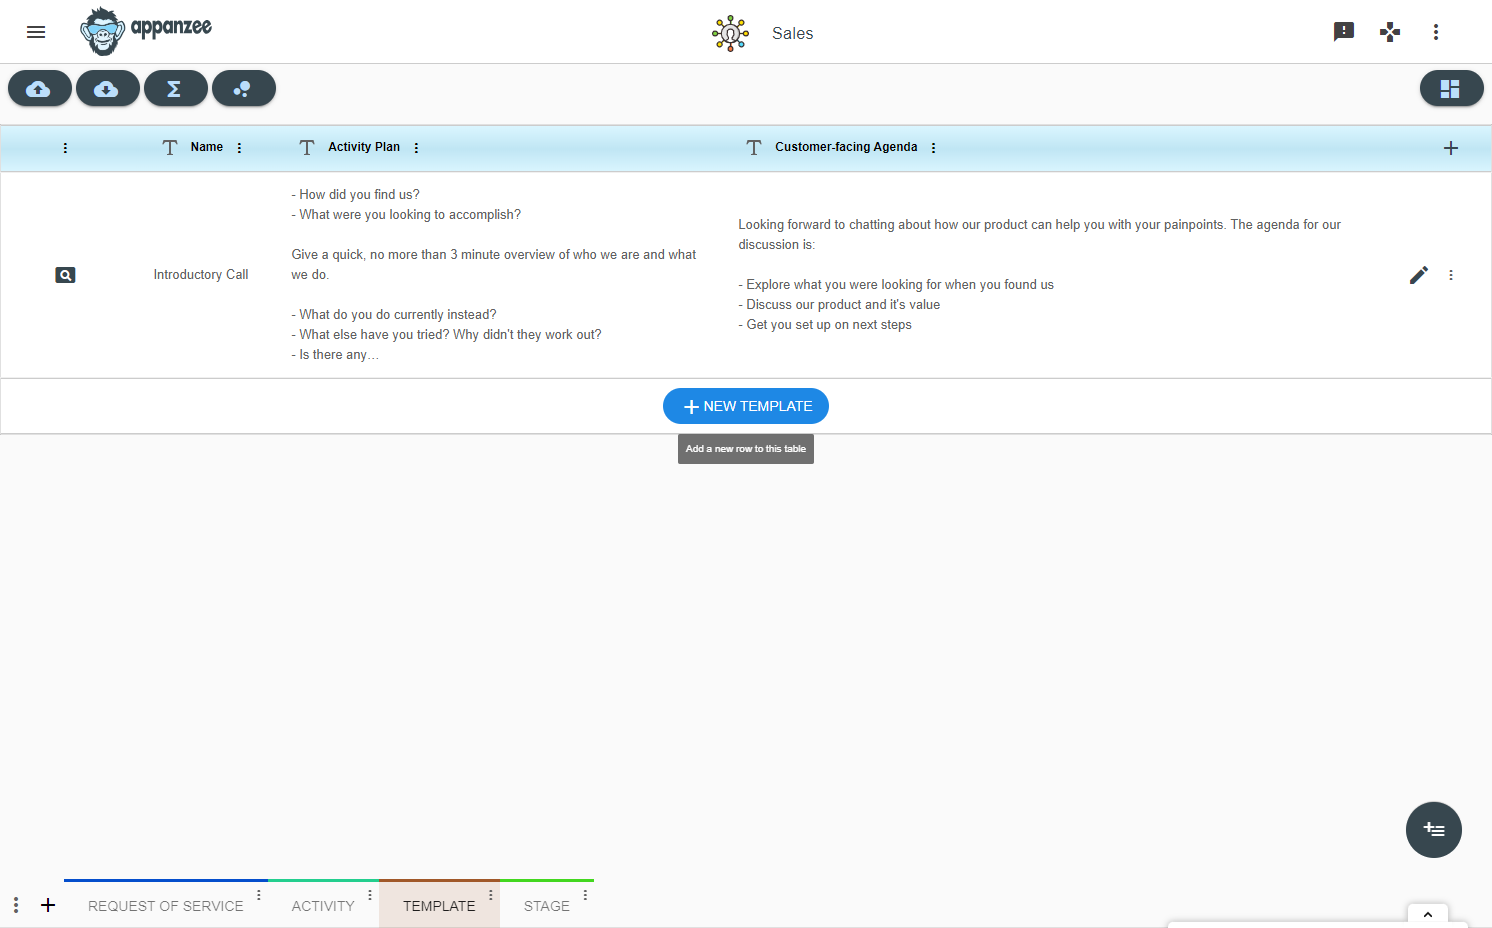Open the hamburger navigation menu
Screen dimensions: 1492x928
pos(36,32)
